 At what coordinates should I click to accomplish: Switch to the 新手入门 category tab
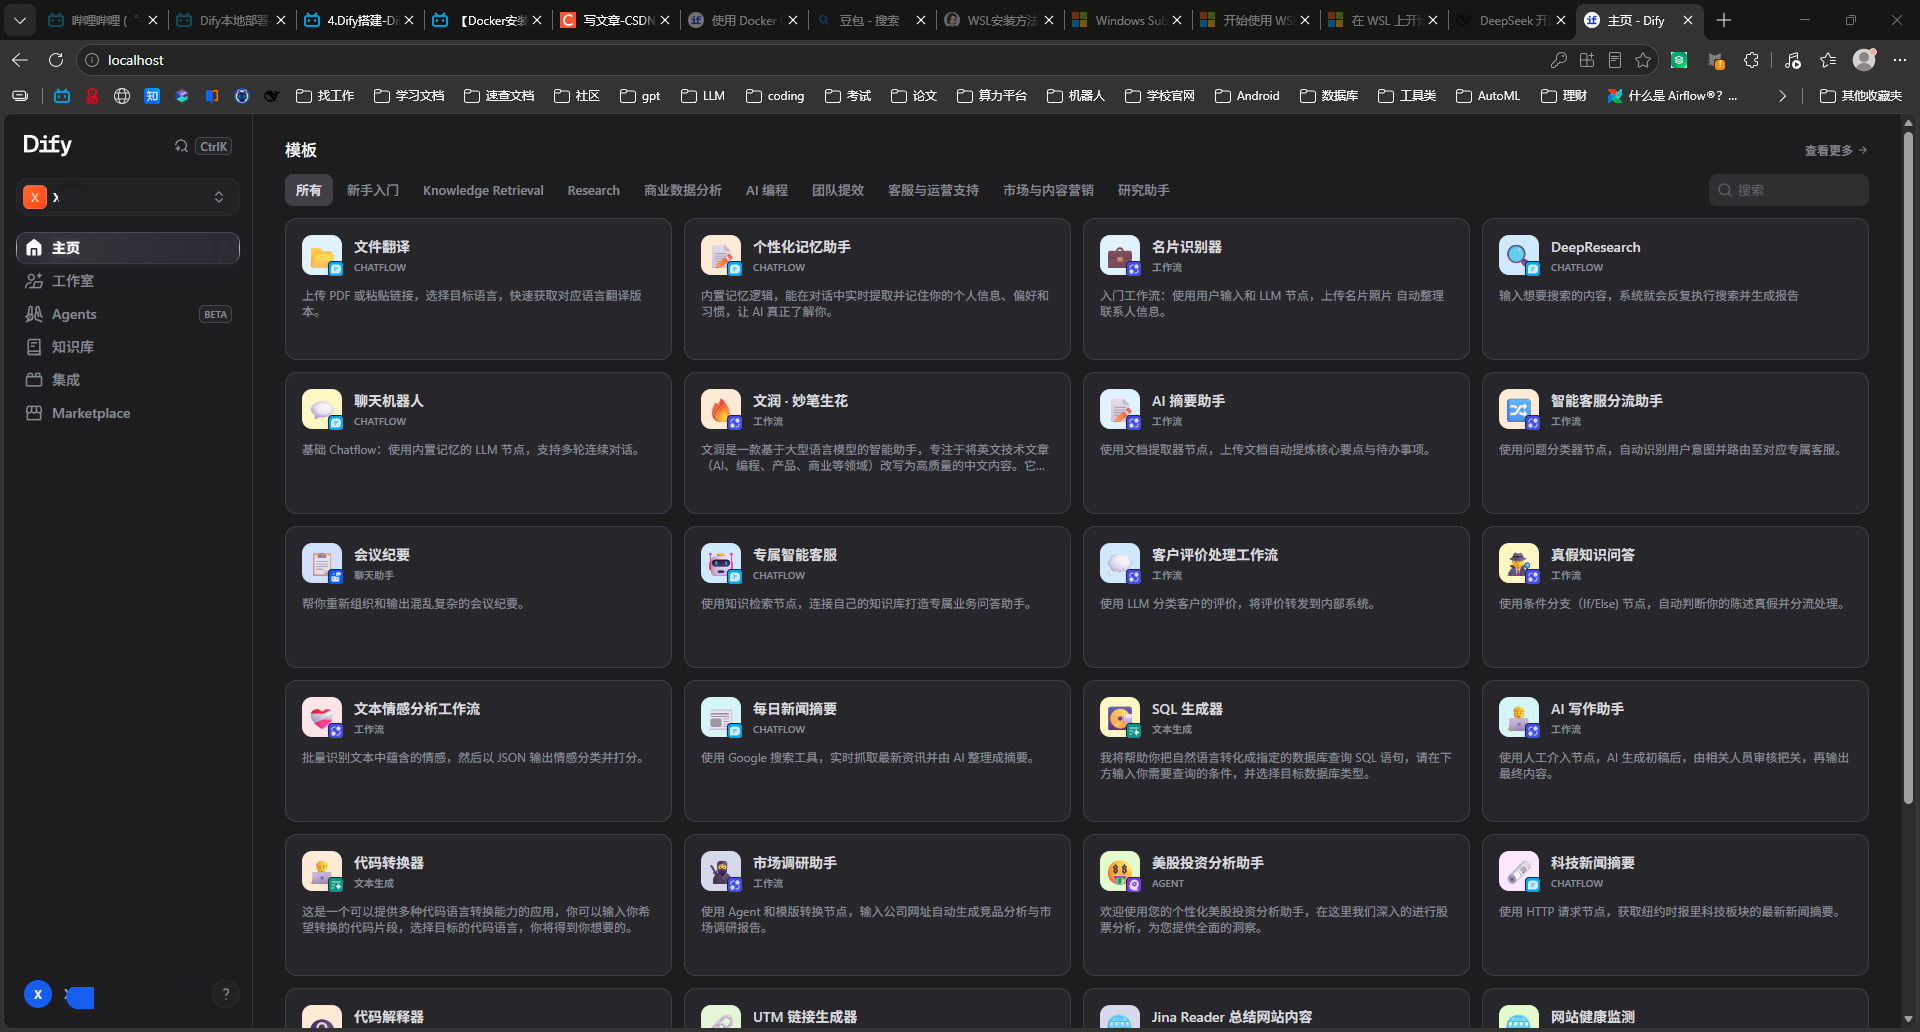click(373, 190)
